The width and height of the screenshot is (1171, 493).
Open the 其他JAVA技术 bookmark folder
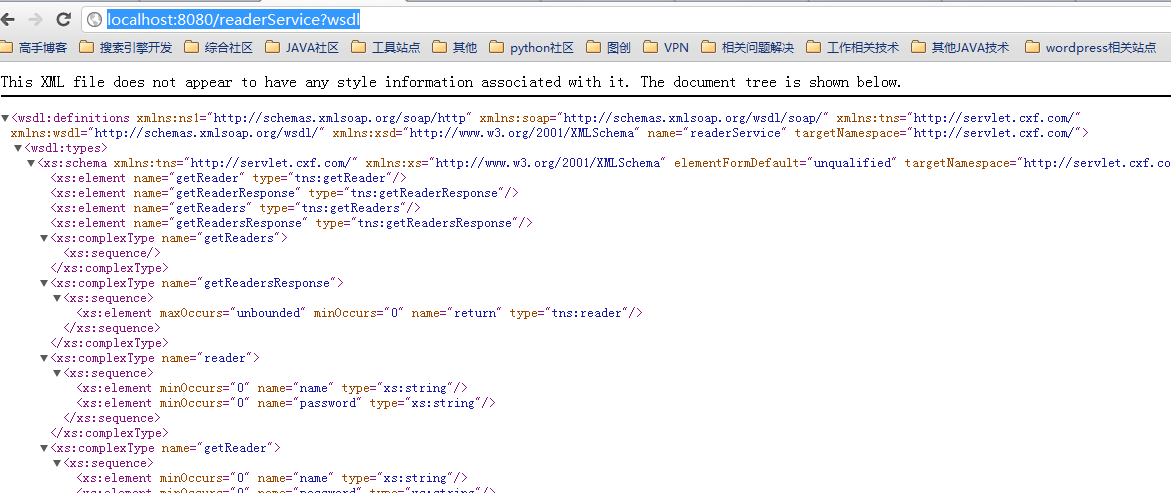pos(960,48)
